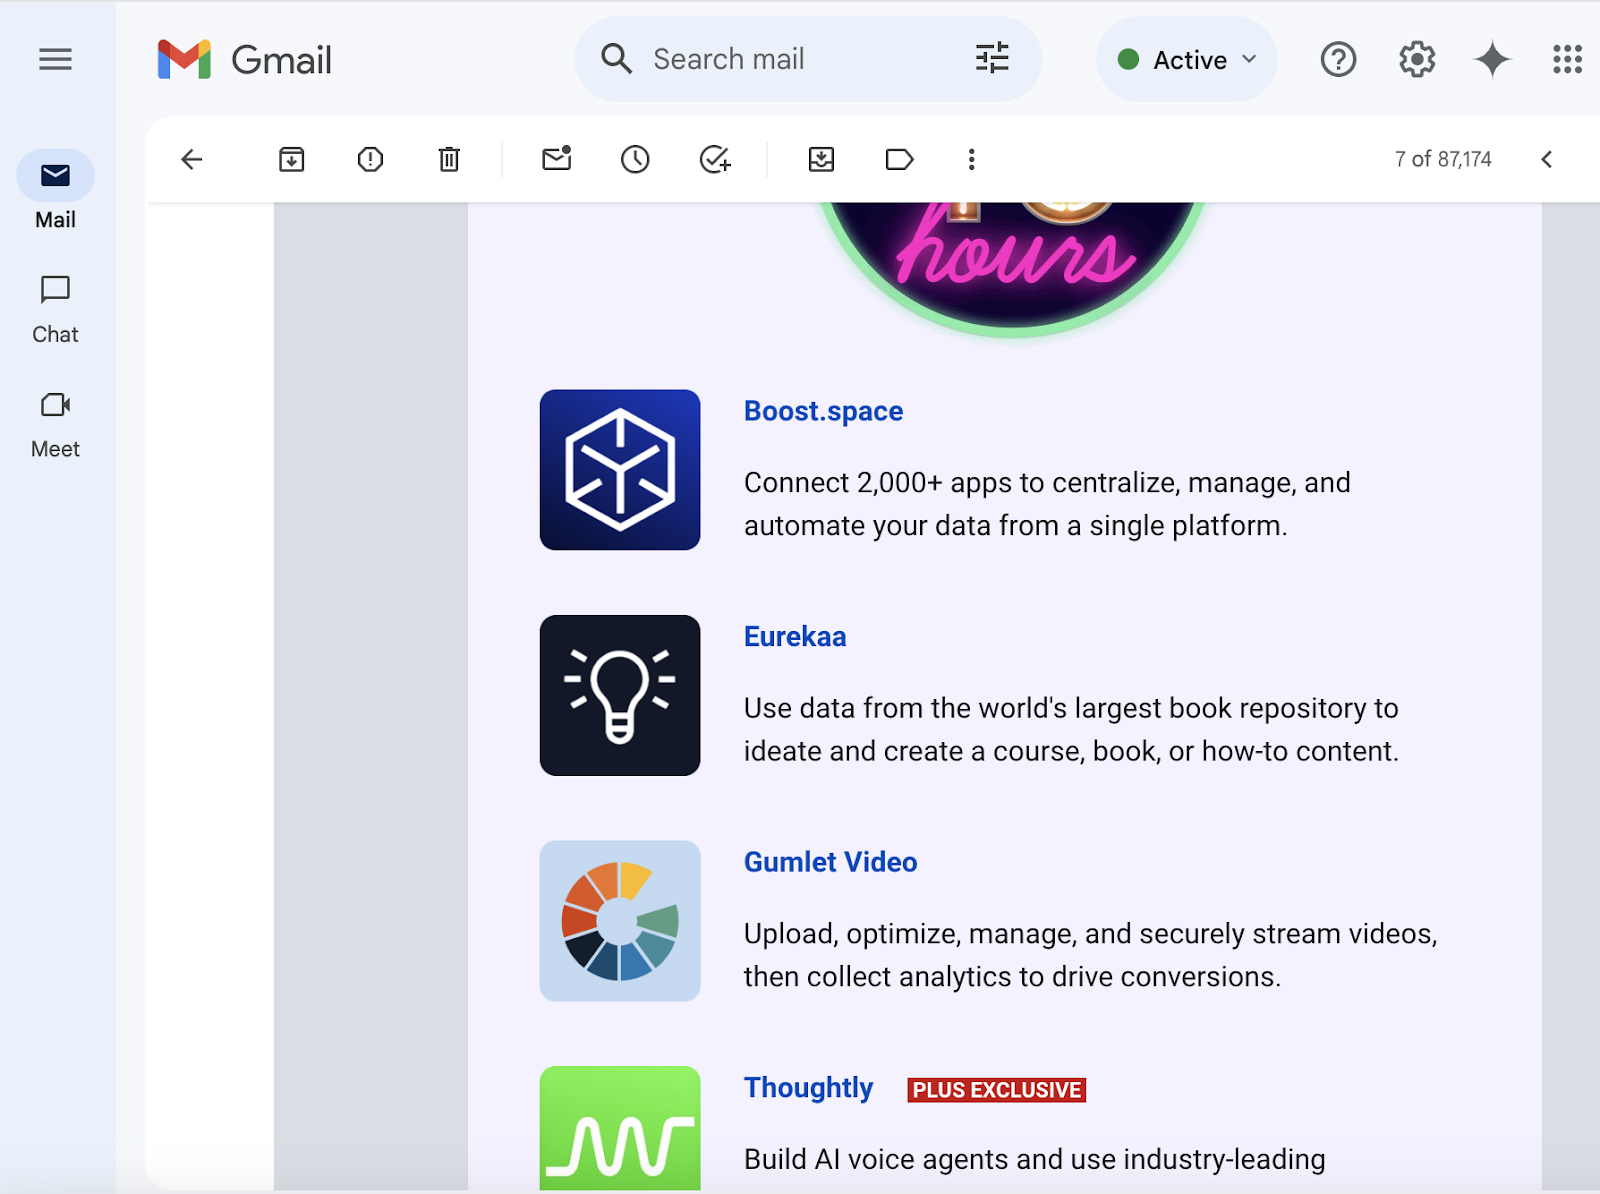This screenshot has height=1194, width=1600.
Task: Move email to folder icon
Action: [x=821, y=159]
